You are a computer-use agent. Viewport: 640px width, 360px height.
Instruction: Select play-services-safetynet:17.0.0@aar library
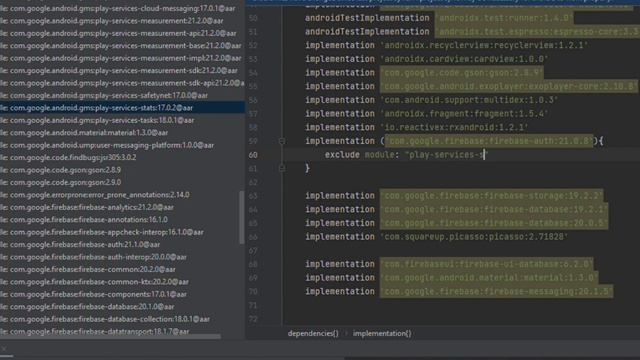[122, 96]
